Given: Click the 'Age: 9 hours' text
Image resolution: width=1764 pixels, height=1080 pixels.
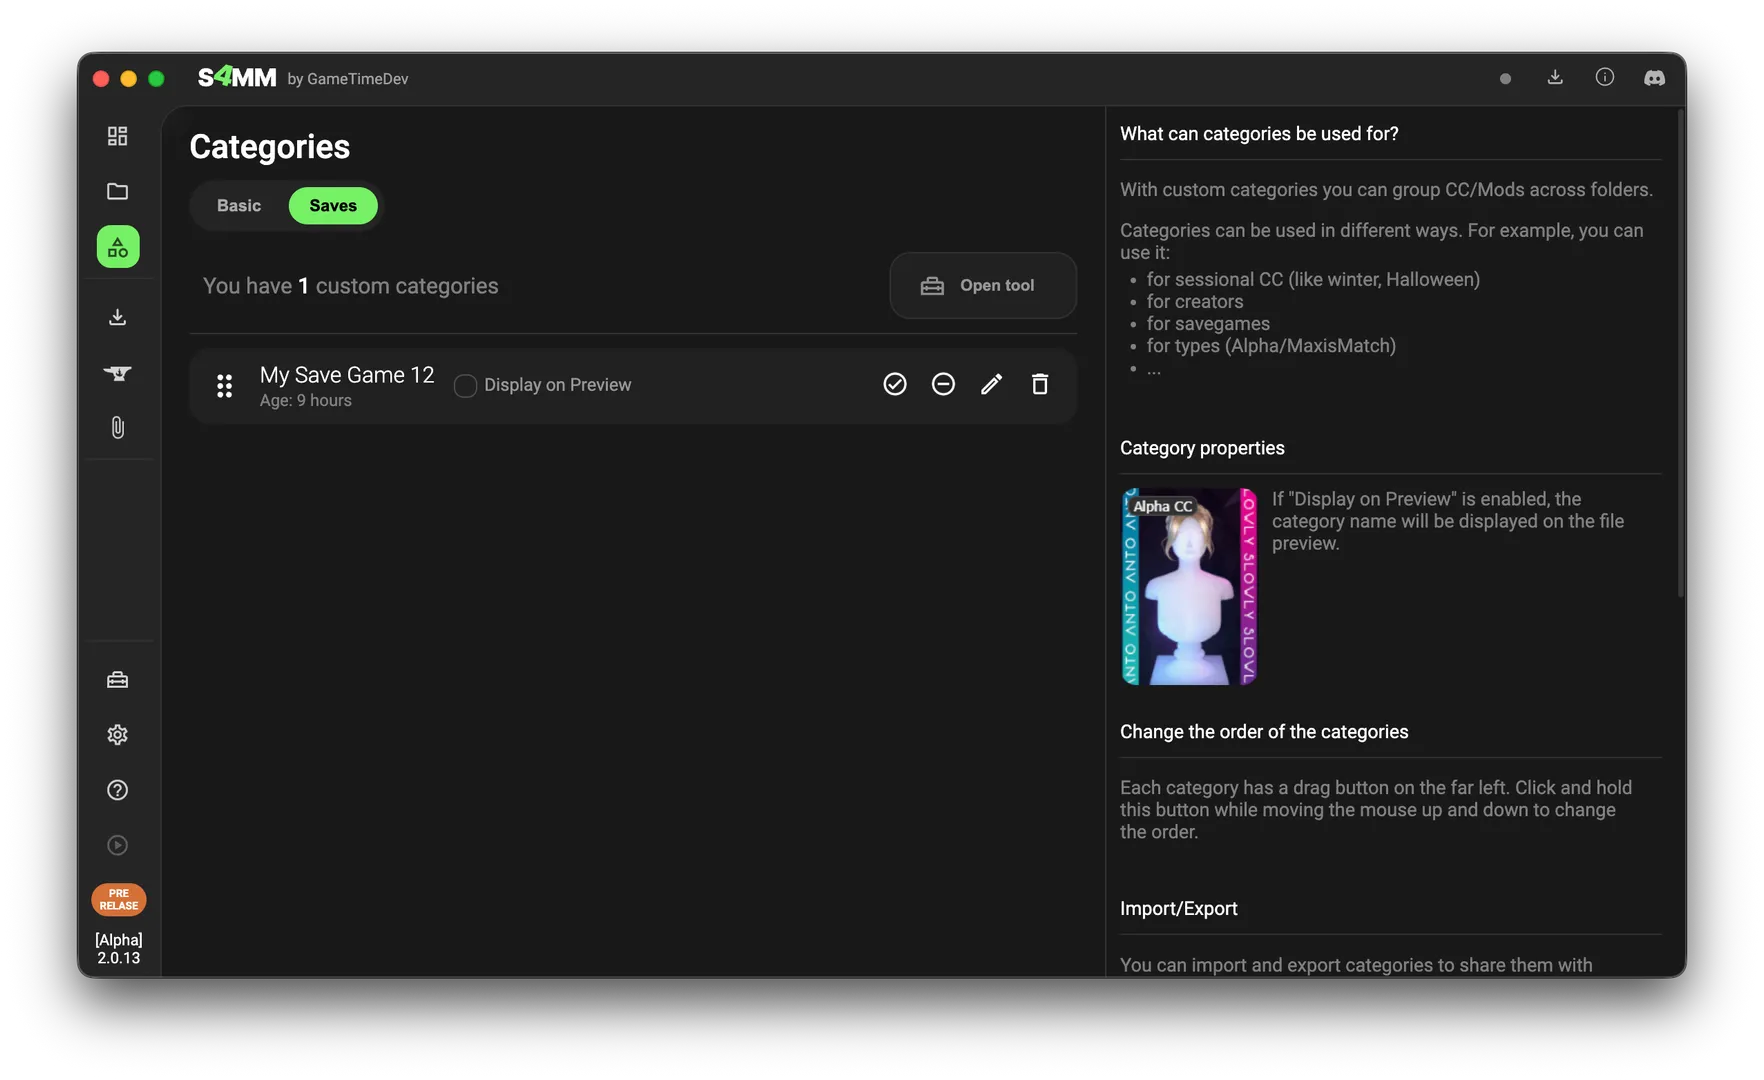Looking at the screenshot, I should coord(306,401).
